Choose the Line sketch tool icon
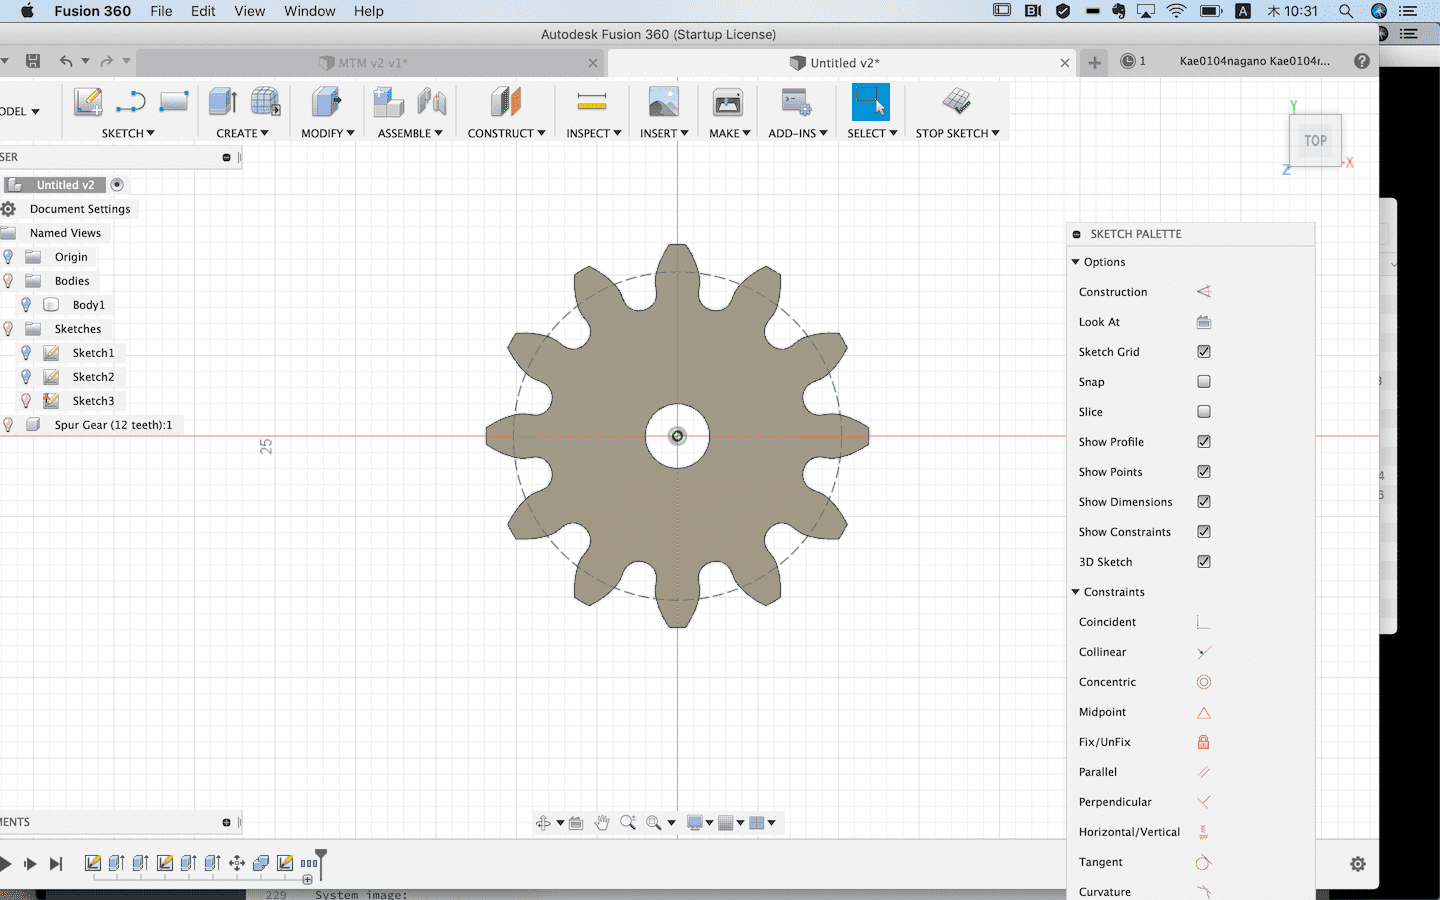Screen dimensions: 1440x900 click(x=131, y=103)
